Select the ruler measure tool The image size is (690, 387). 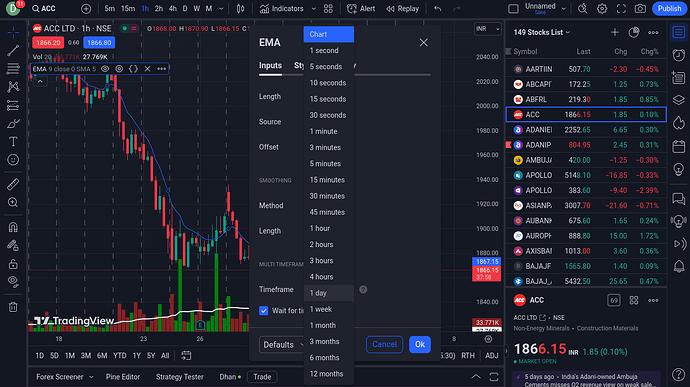pyautogui.click(x=13, y=184)
